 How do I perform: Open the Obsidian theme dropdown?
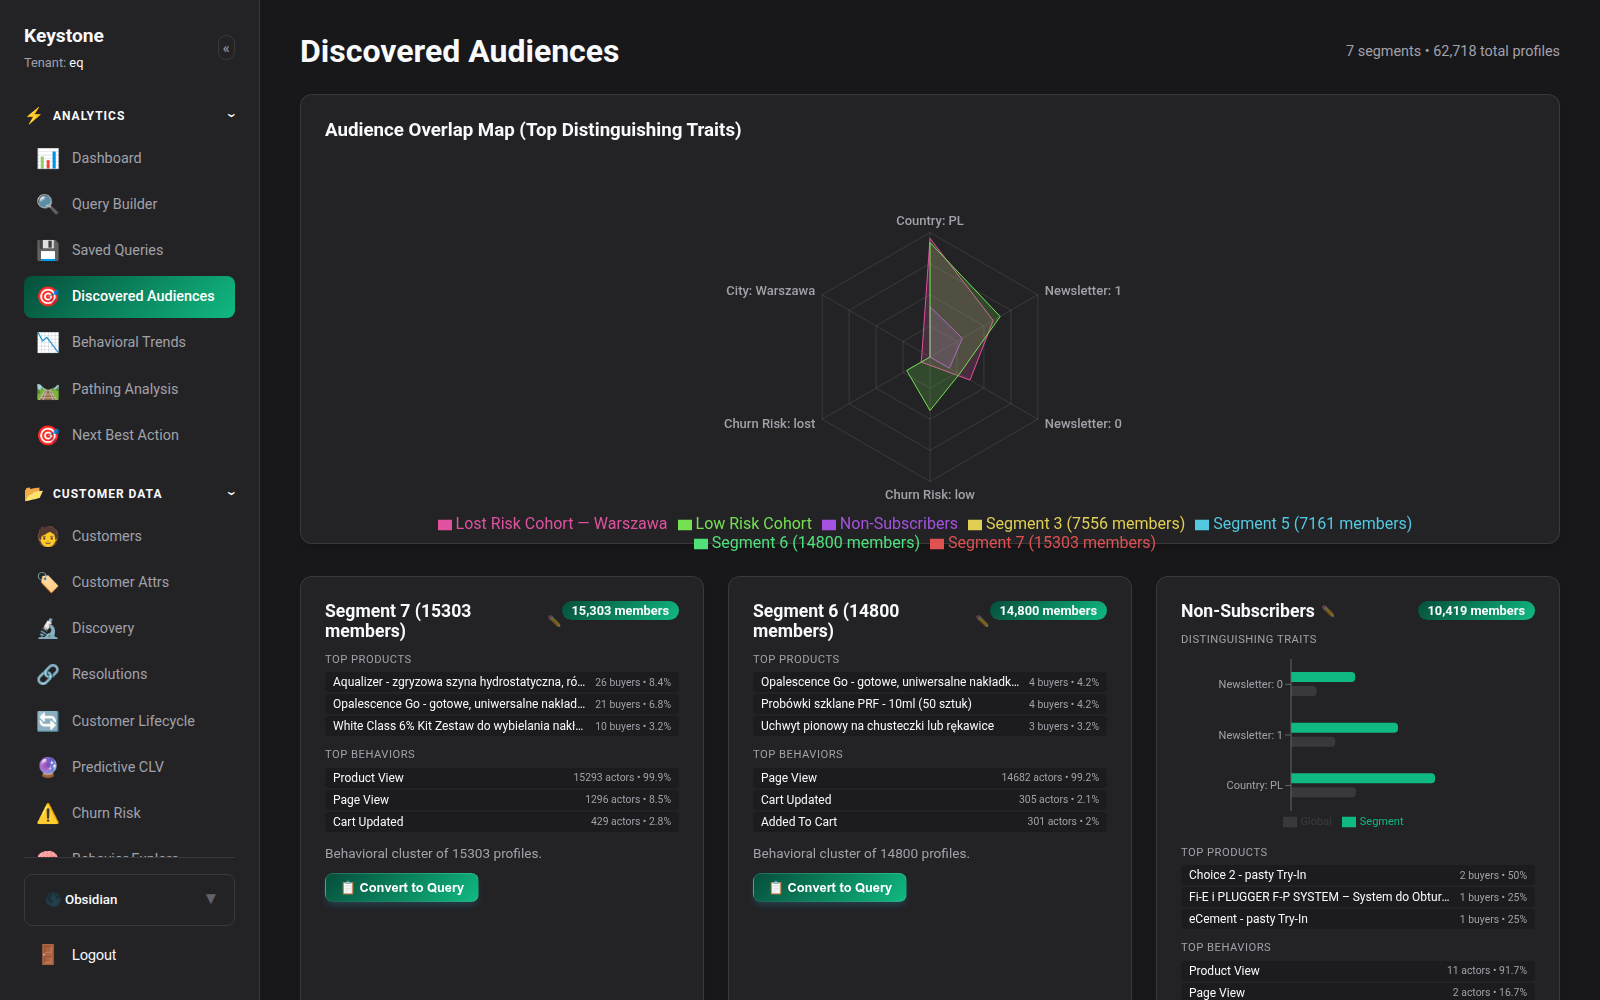coord(129,899)
